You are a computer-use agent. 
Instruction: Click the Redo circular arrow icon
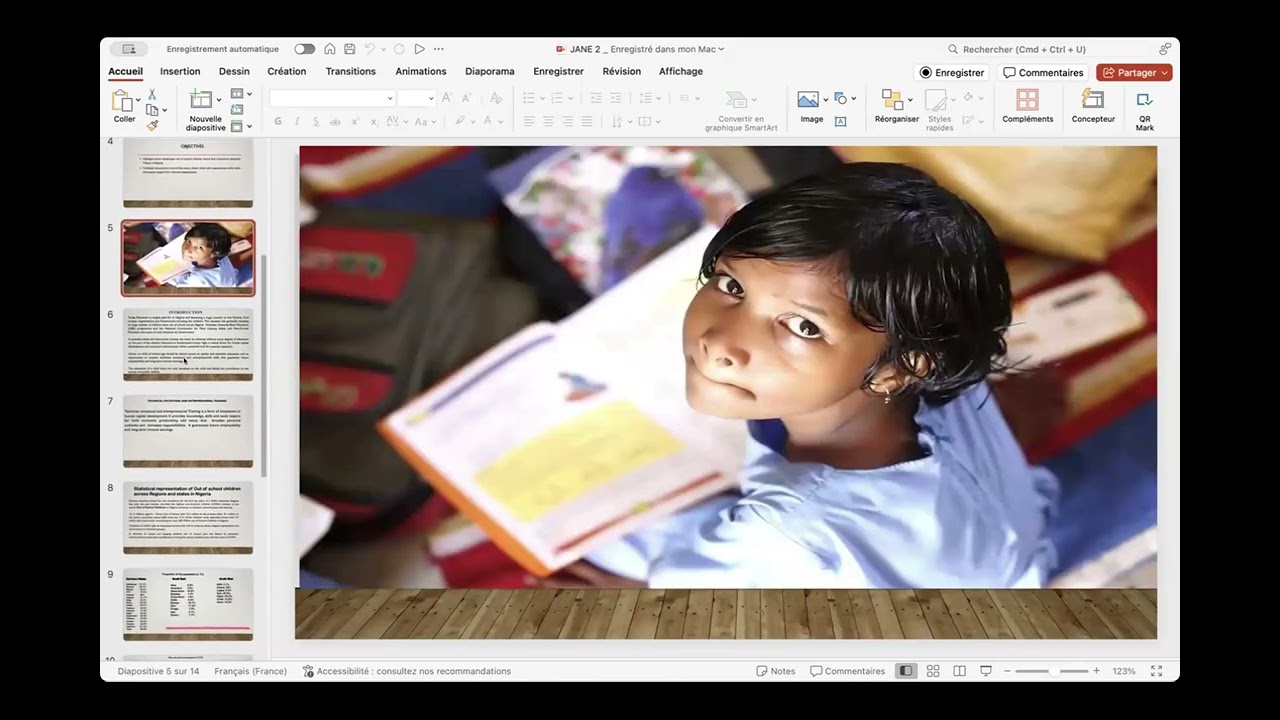pos(399,49)
